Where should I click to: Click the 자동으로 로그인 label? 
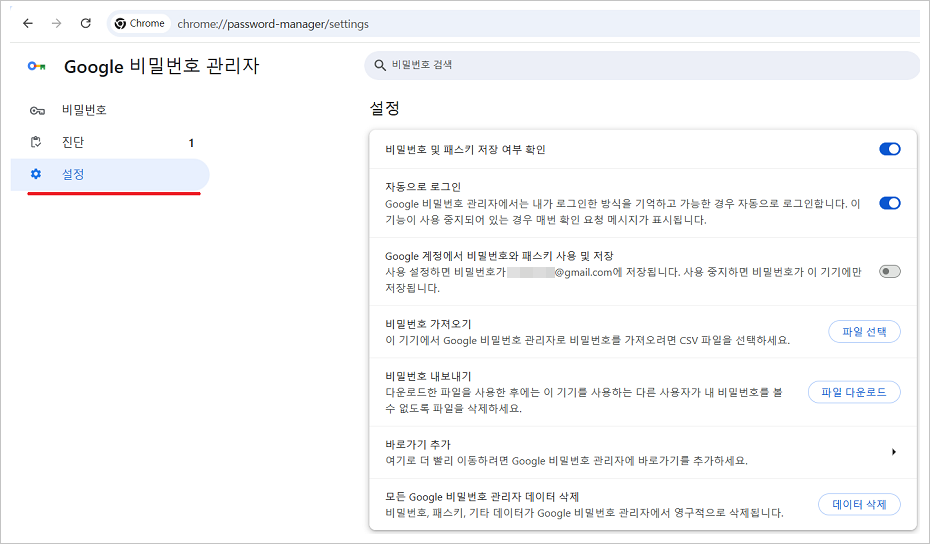point(423,187)
